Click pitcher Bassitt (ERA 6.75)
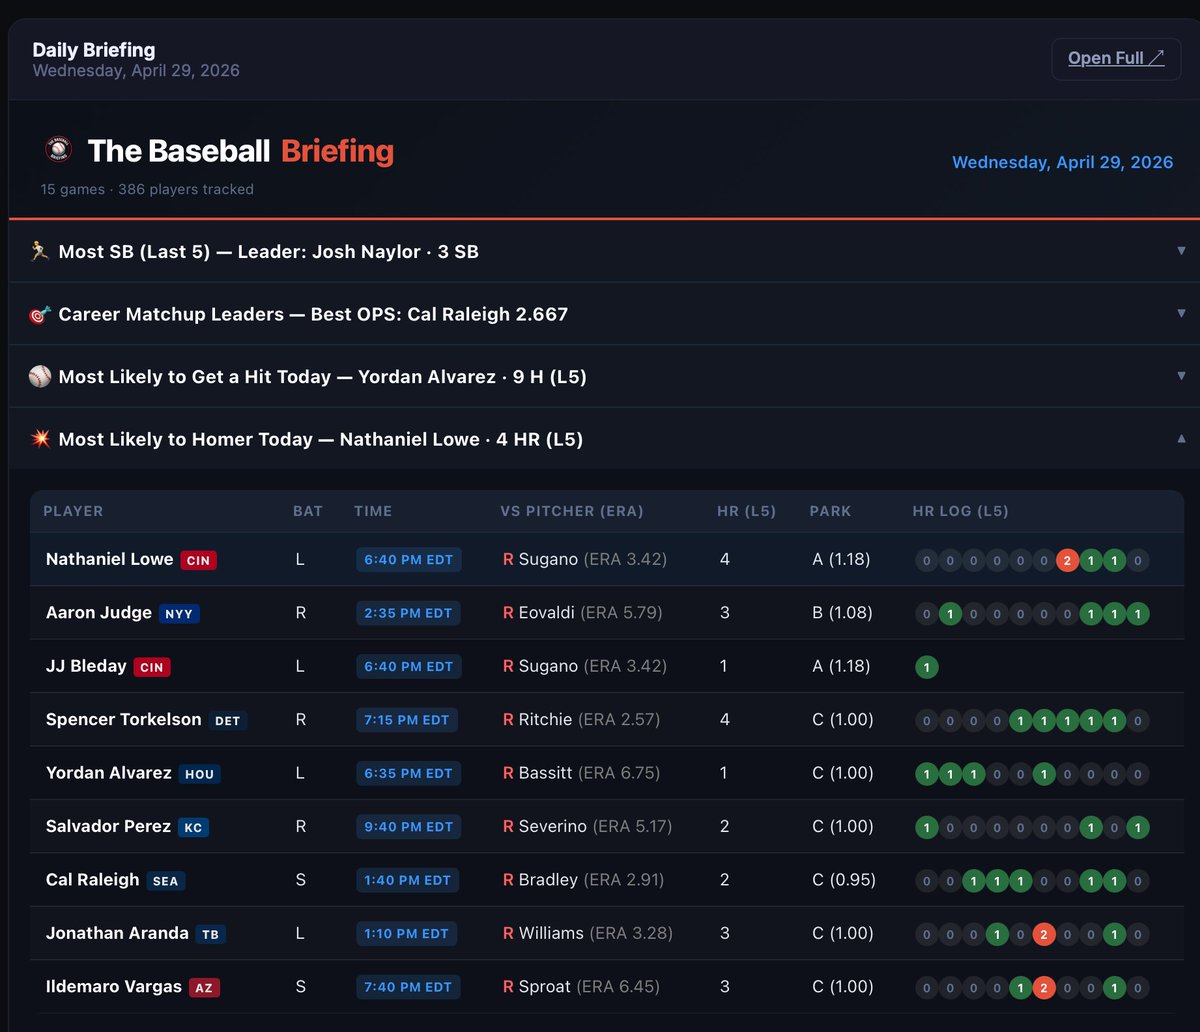This screenshot has width=1200, height=1032. [582, 773]
